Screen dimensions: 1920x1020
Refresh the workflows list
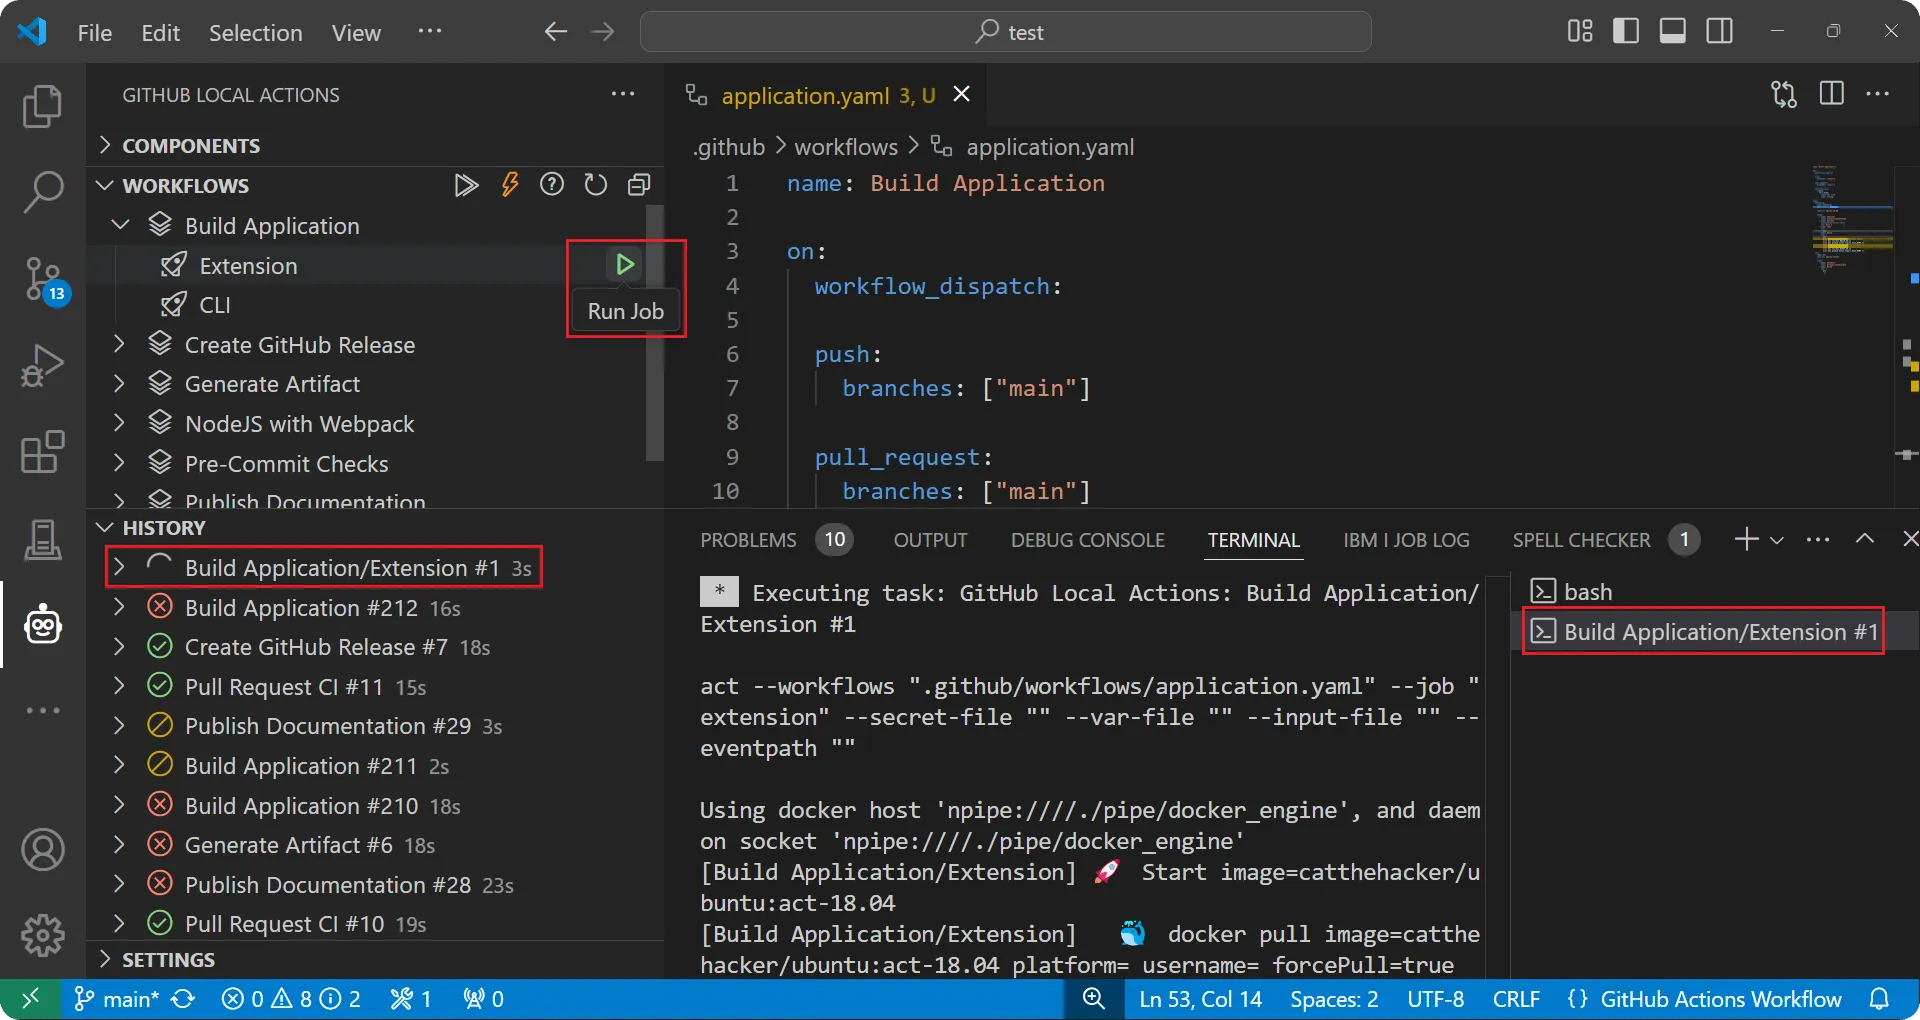coord(596,185)
